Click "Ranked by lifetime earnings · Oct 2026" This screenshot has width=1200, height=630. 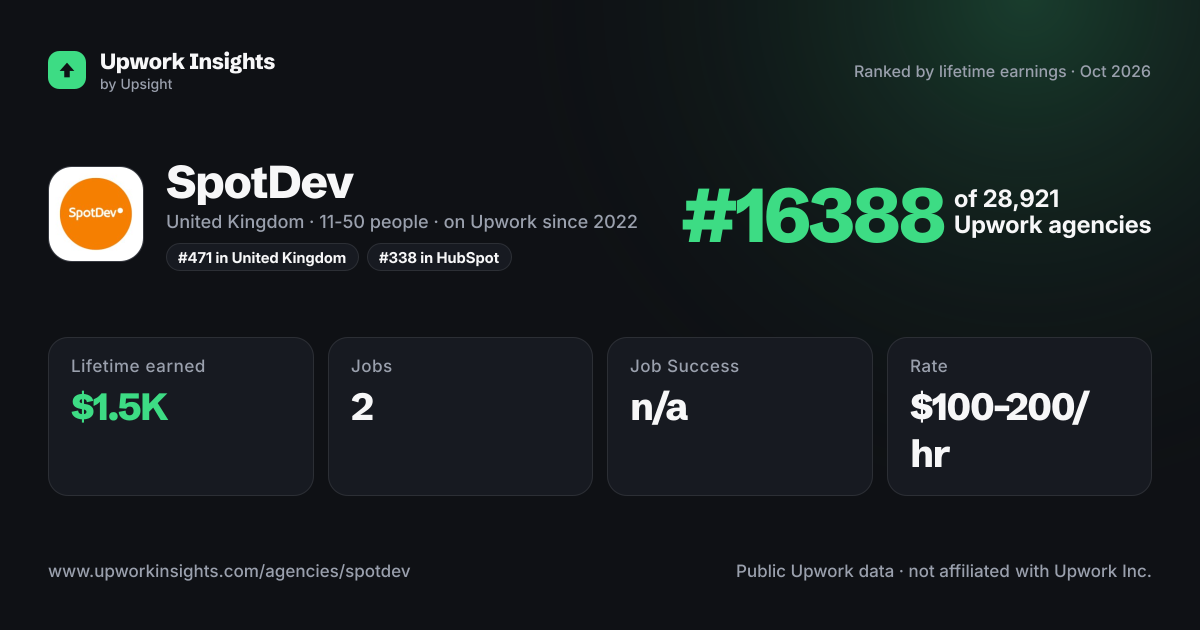pyautogui.click(x=1002, y=72)
